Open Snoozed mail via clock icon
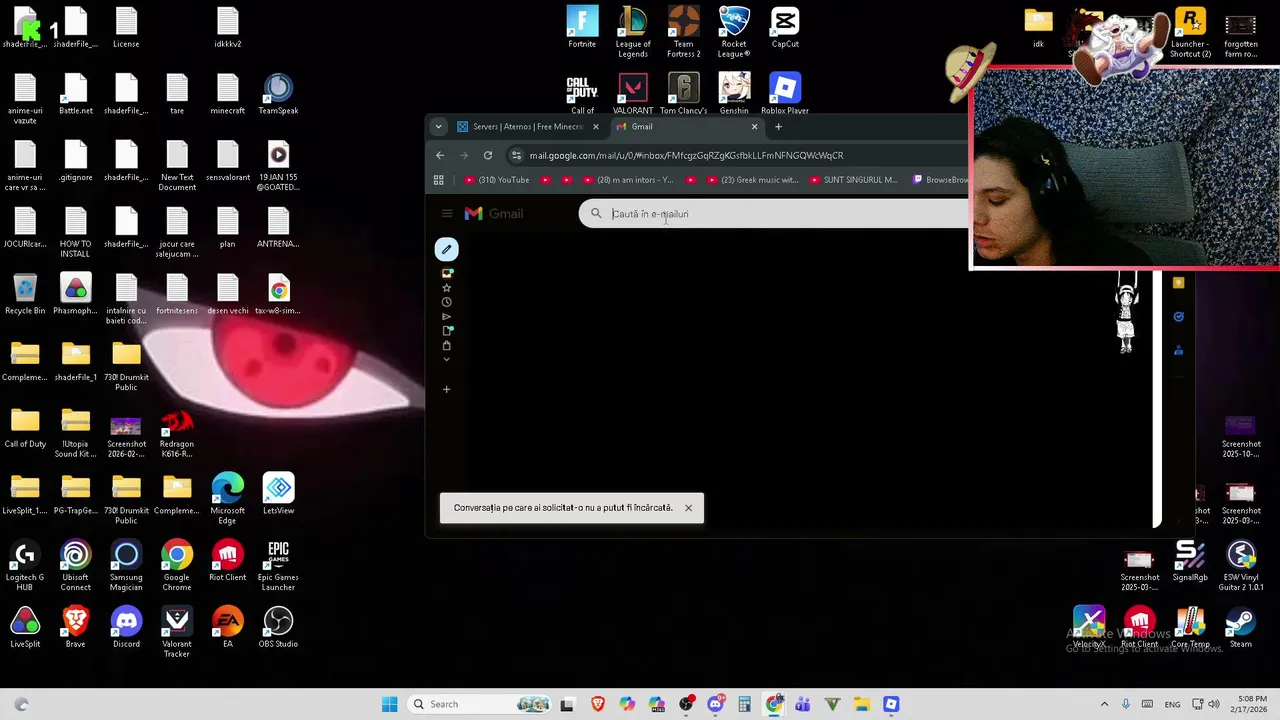The height and width of the screenshot is (720, 1280). (447, 302)
